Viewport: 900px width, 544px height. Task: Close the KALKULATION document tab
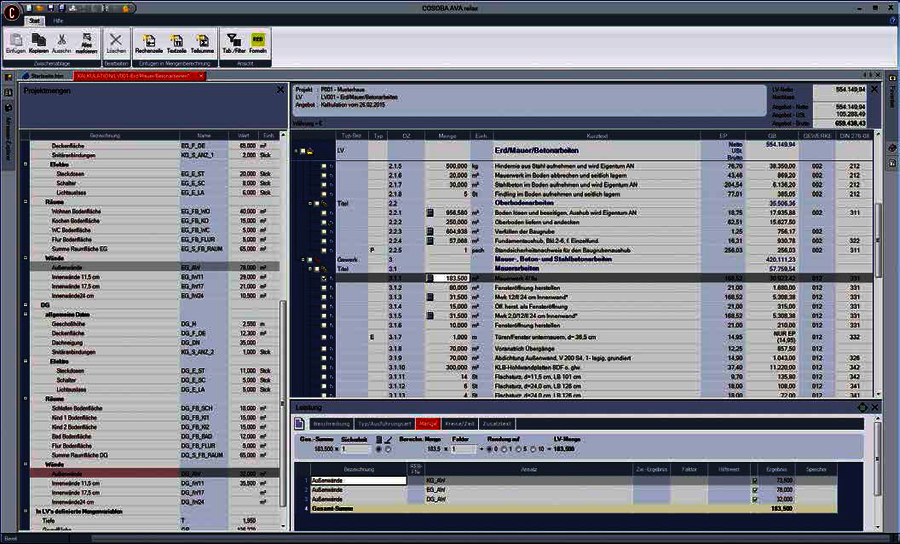pos(201,76)
